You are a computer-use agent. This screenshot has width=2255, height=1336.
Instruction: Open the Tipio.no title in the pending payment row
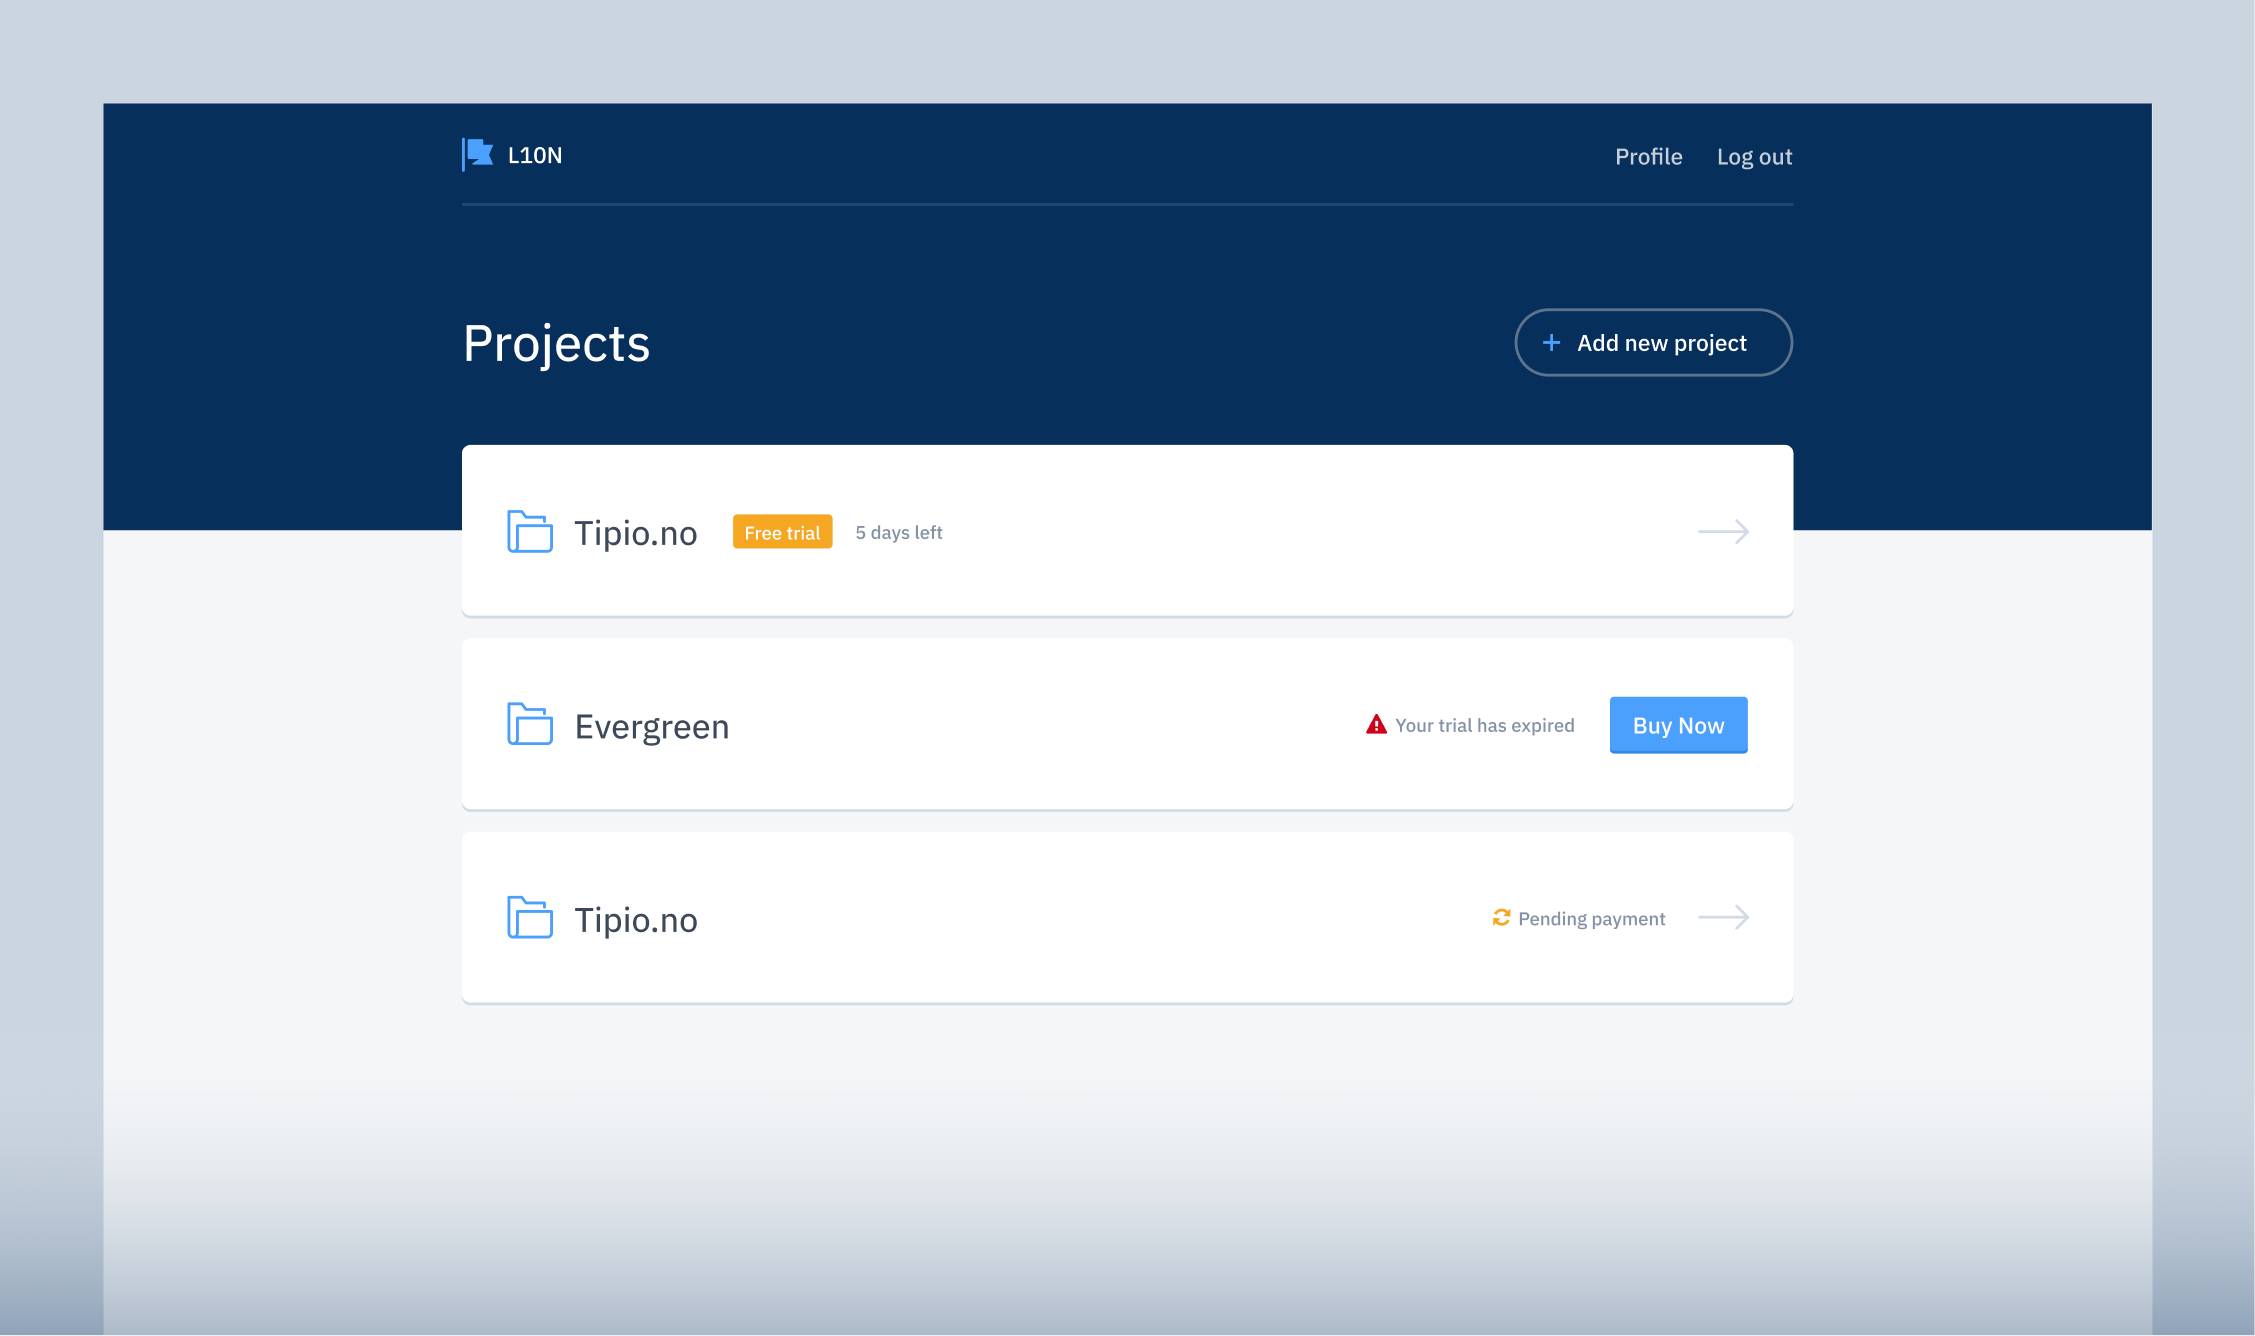tap(636, 920)
